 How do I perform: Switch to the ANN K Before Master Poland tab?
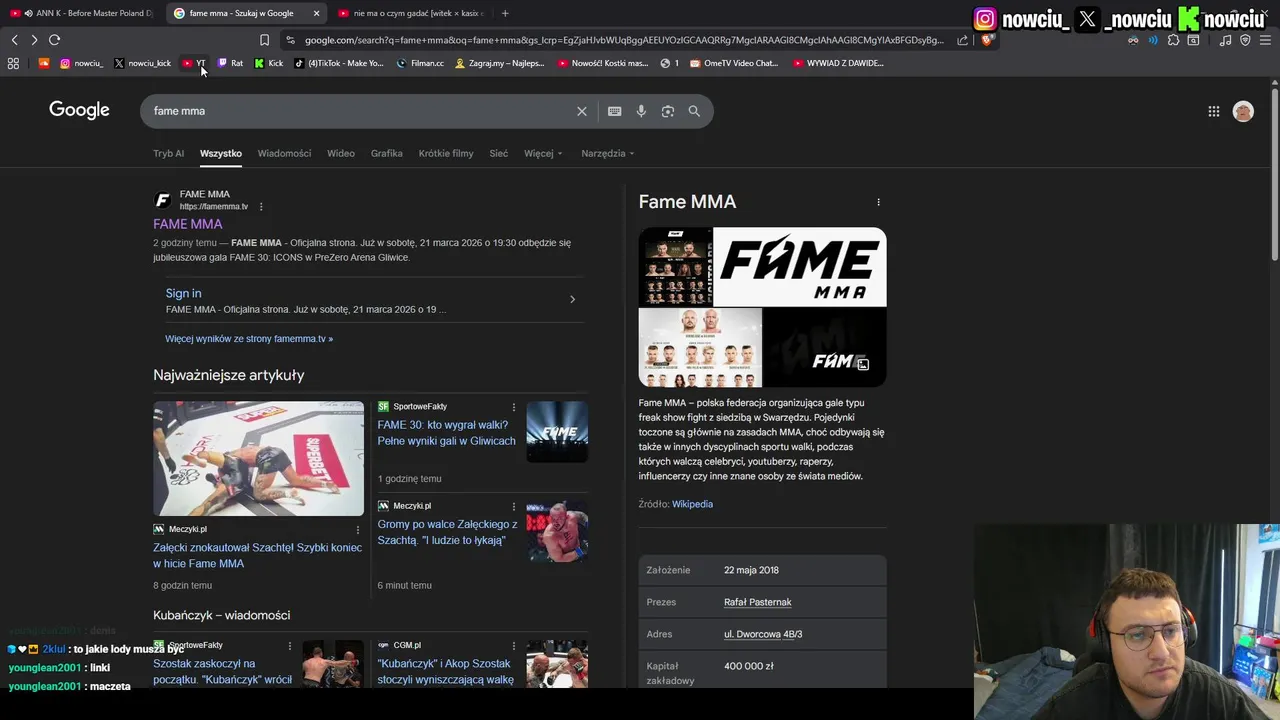(x=81, y=13)
